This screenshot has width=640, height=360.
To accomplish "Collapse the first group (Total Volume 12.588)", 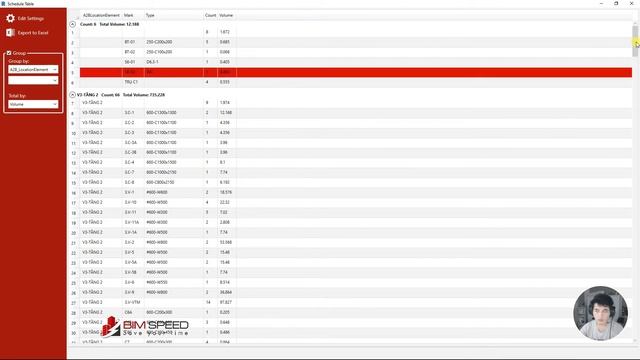I will tap(73, 24).
